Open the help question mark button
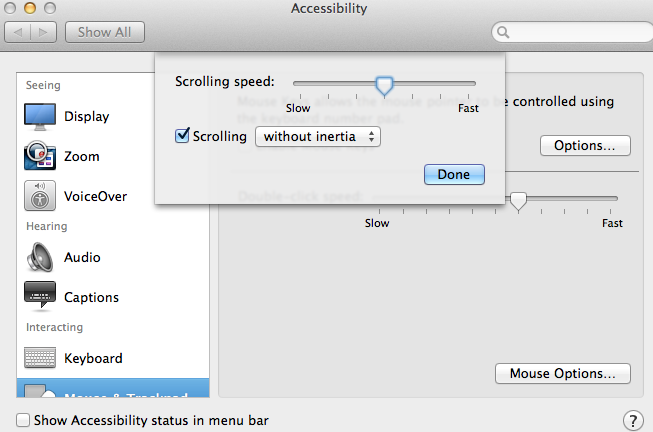Image resolution: width=653 pixels, height=432 pixels. [x=632, y=420]
